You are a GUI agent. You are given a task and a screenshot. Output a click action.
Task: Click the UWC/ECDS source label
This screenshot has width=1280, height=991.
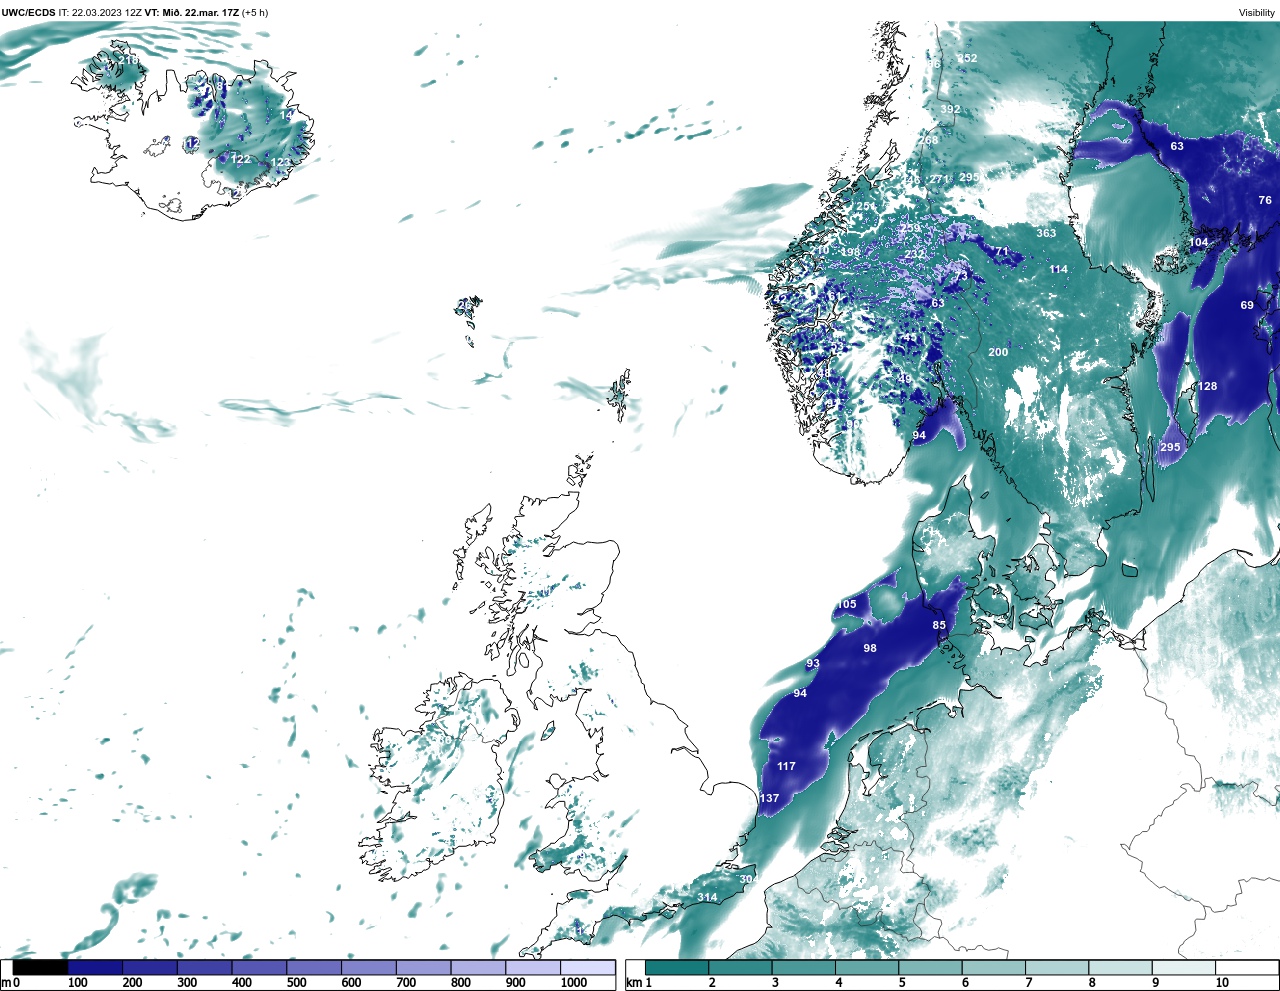coord(29,13)
